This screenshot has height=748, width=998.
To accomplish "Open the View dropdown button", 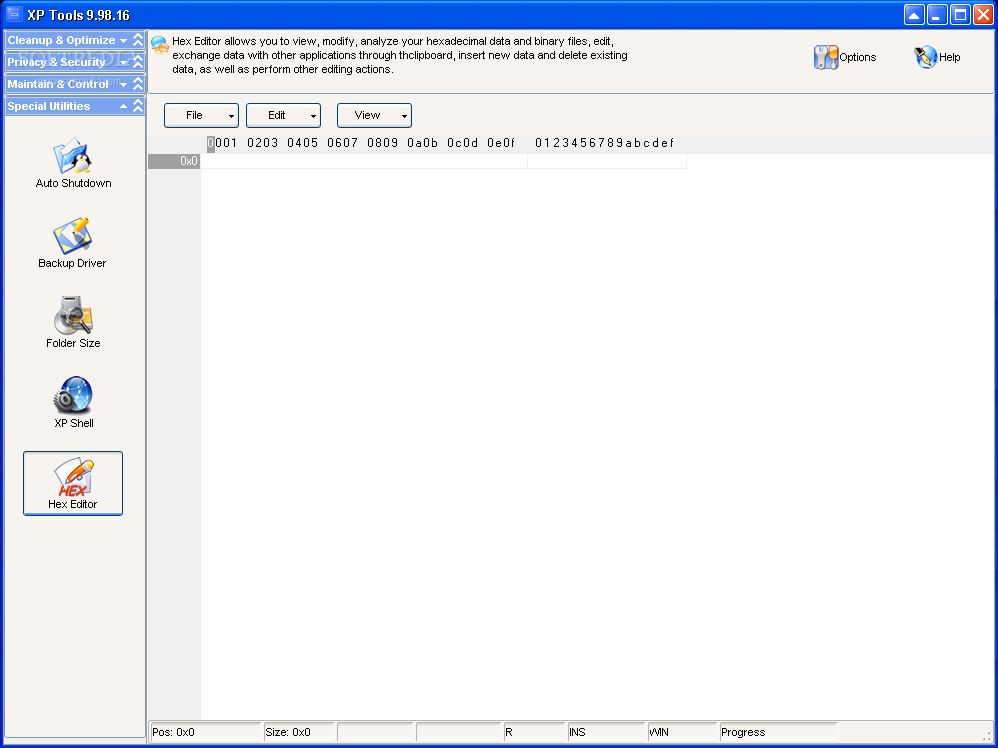I will point(374,115).
